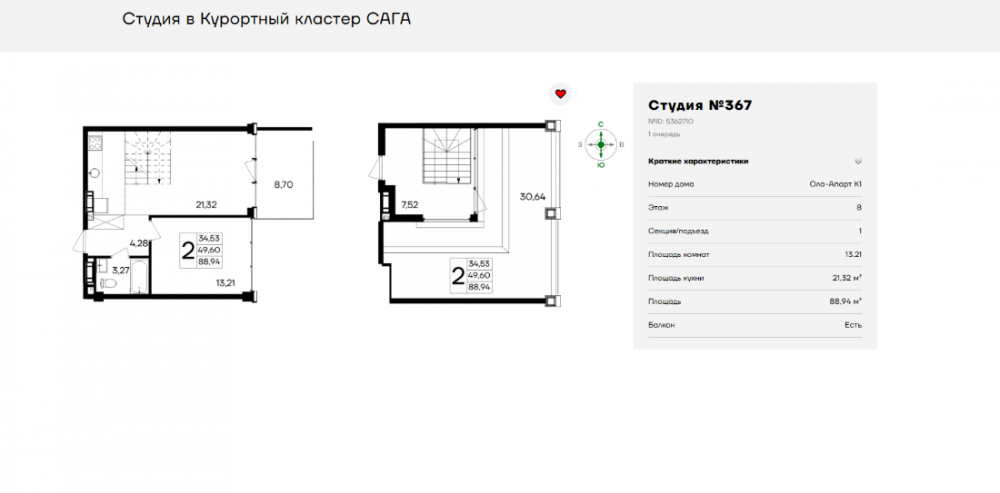This screenshot has height=493, width=1000.
Task: Select the Номер дома row
Action: 755,184
